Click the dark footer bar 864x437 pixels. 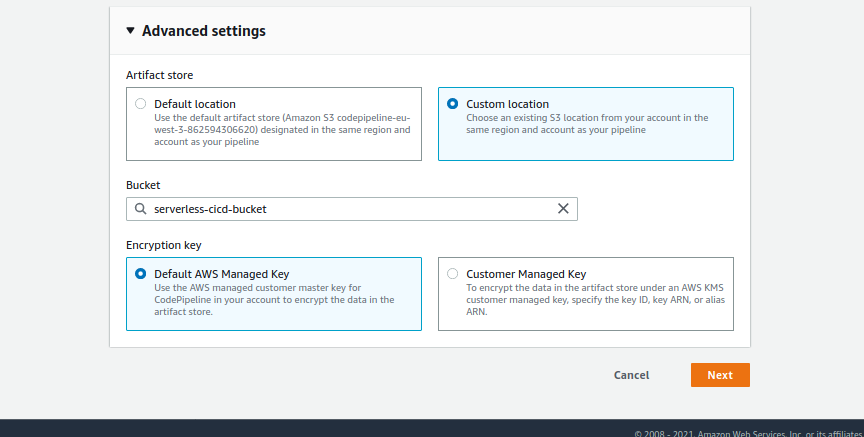[300, 428]
